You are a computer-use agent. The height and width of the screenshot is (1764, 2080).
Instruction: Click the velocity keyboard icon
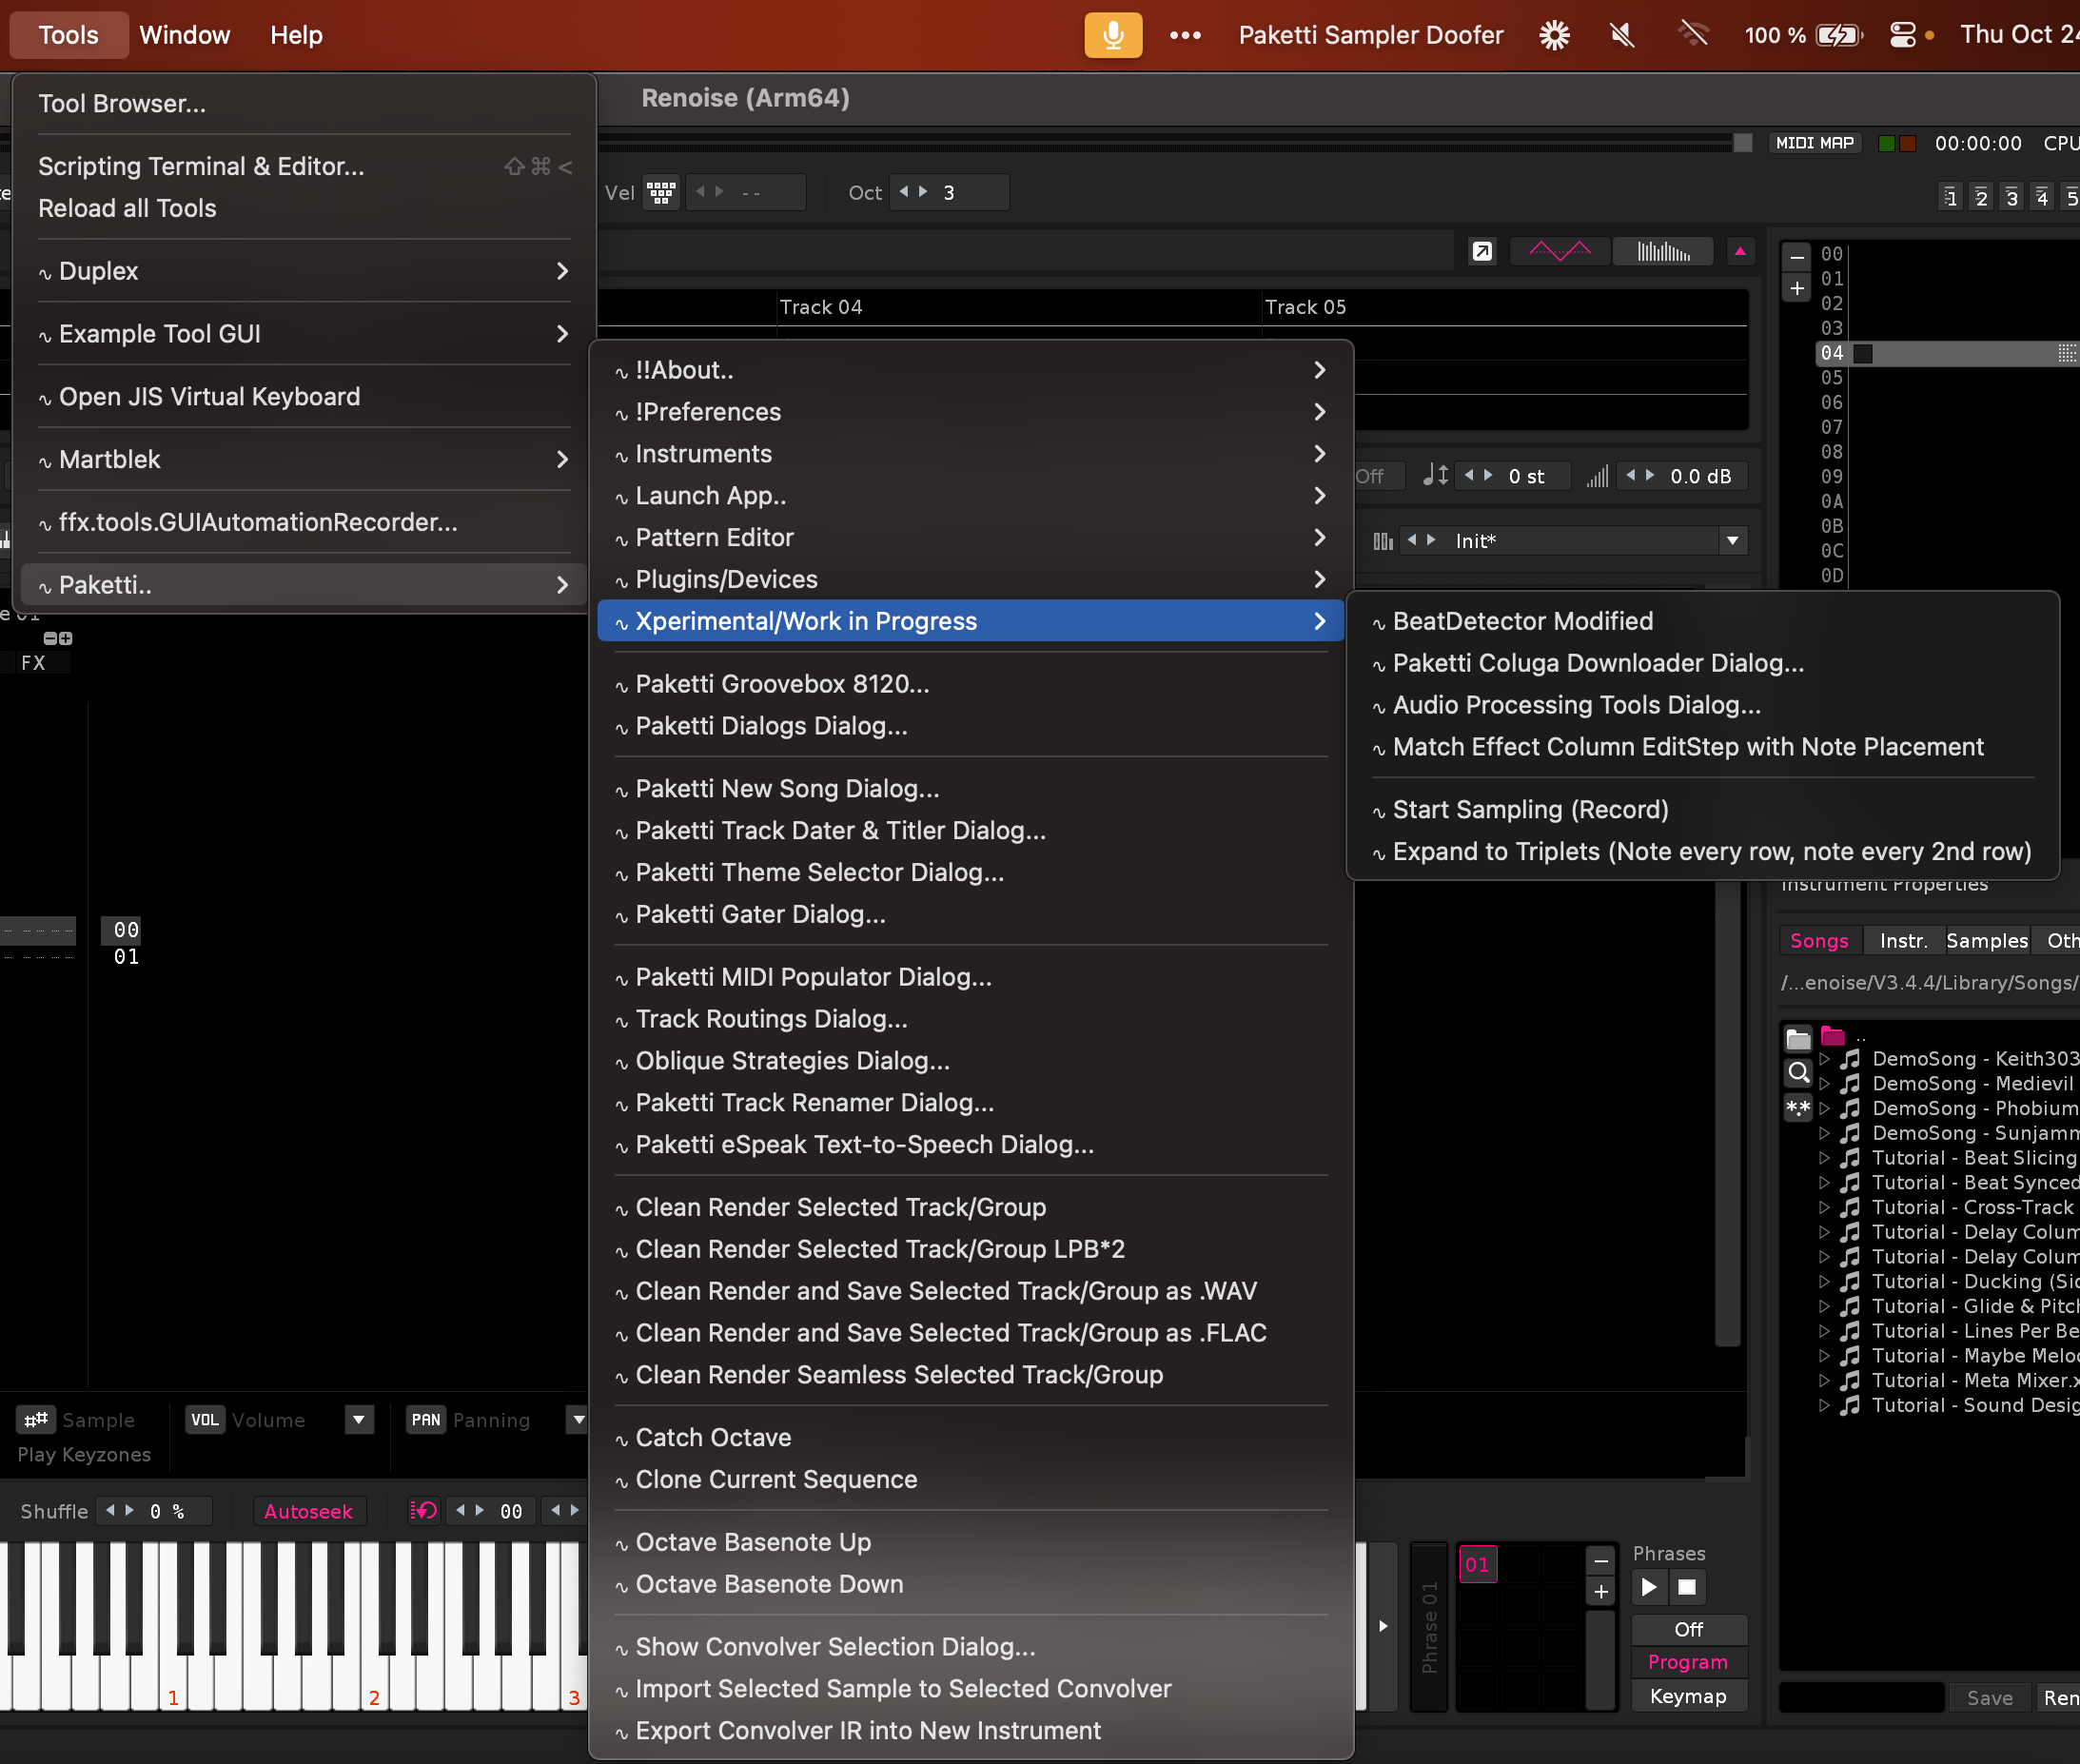click(x=661, y=192)
